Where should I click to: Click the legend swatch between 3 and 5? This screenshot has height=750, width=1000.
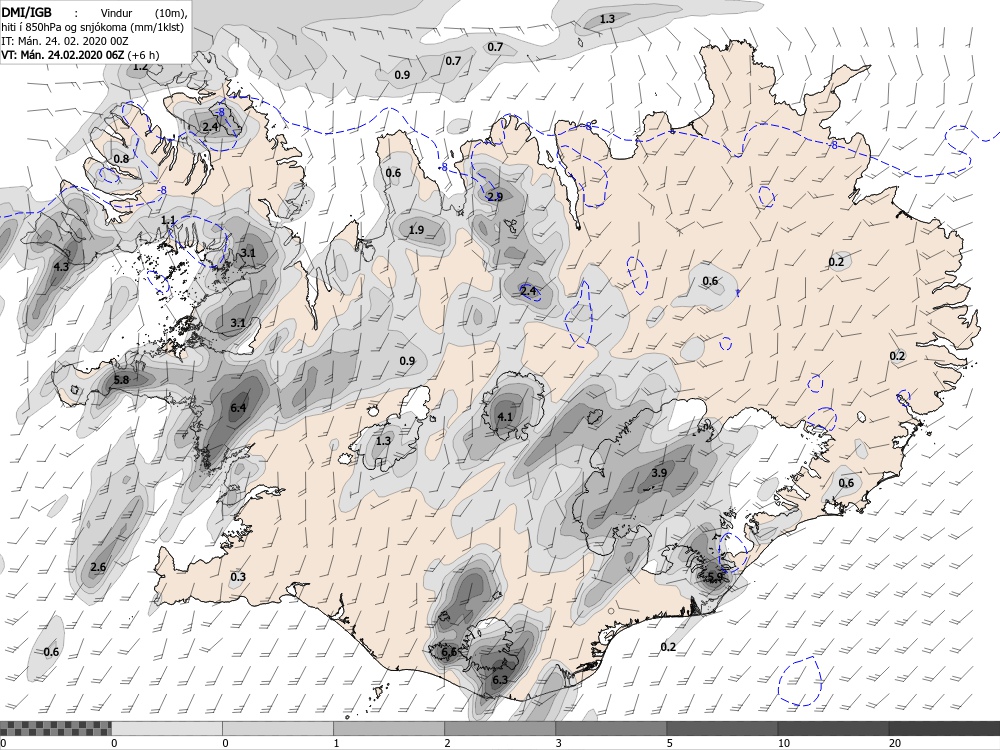click(x=610, y=728)
